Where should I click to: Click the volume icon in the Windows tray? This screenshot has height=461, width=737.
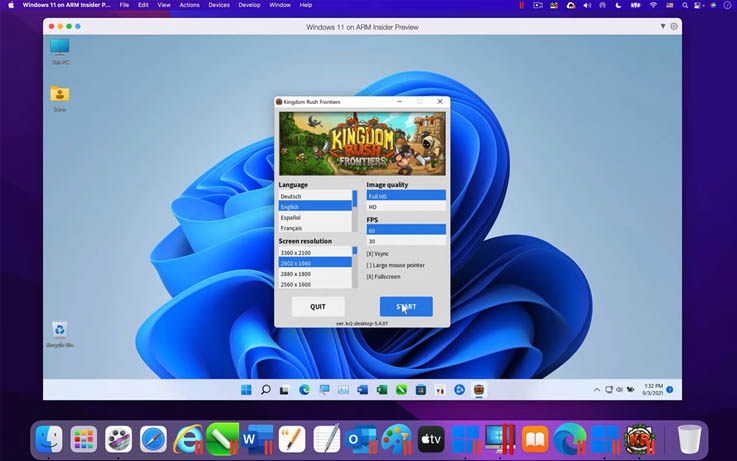619,390
